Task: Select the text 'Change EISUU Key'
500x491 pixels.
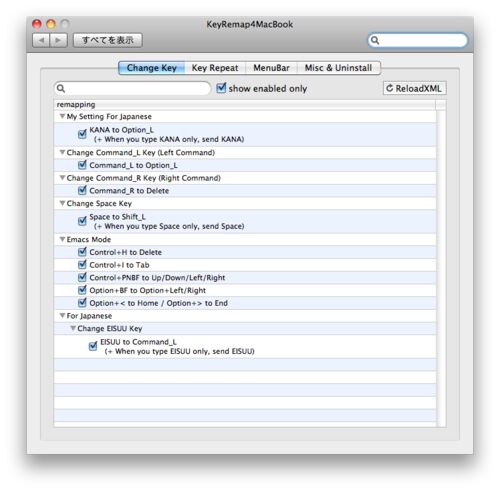Action: coord(110,328)
